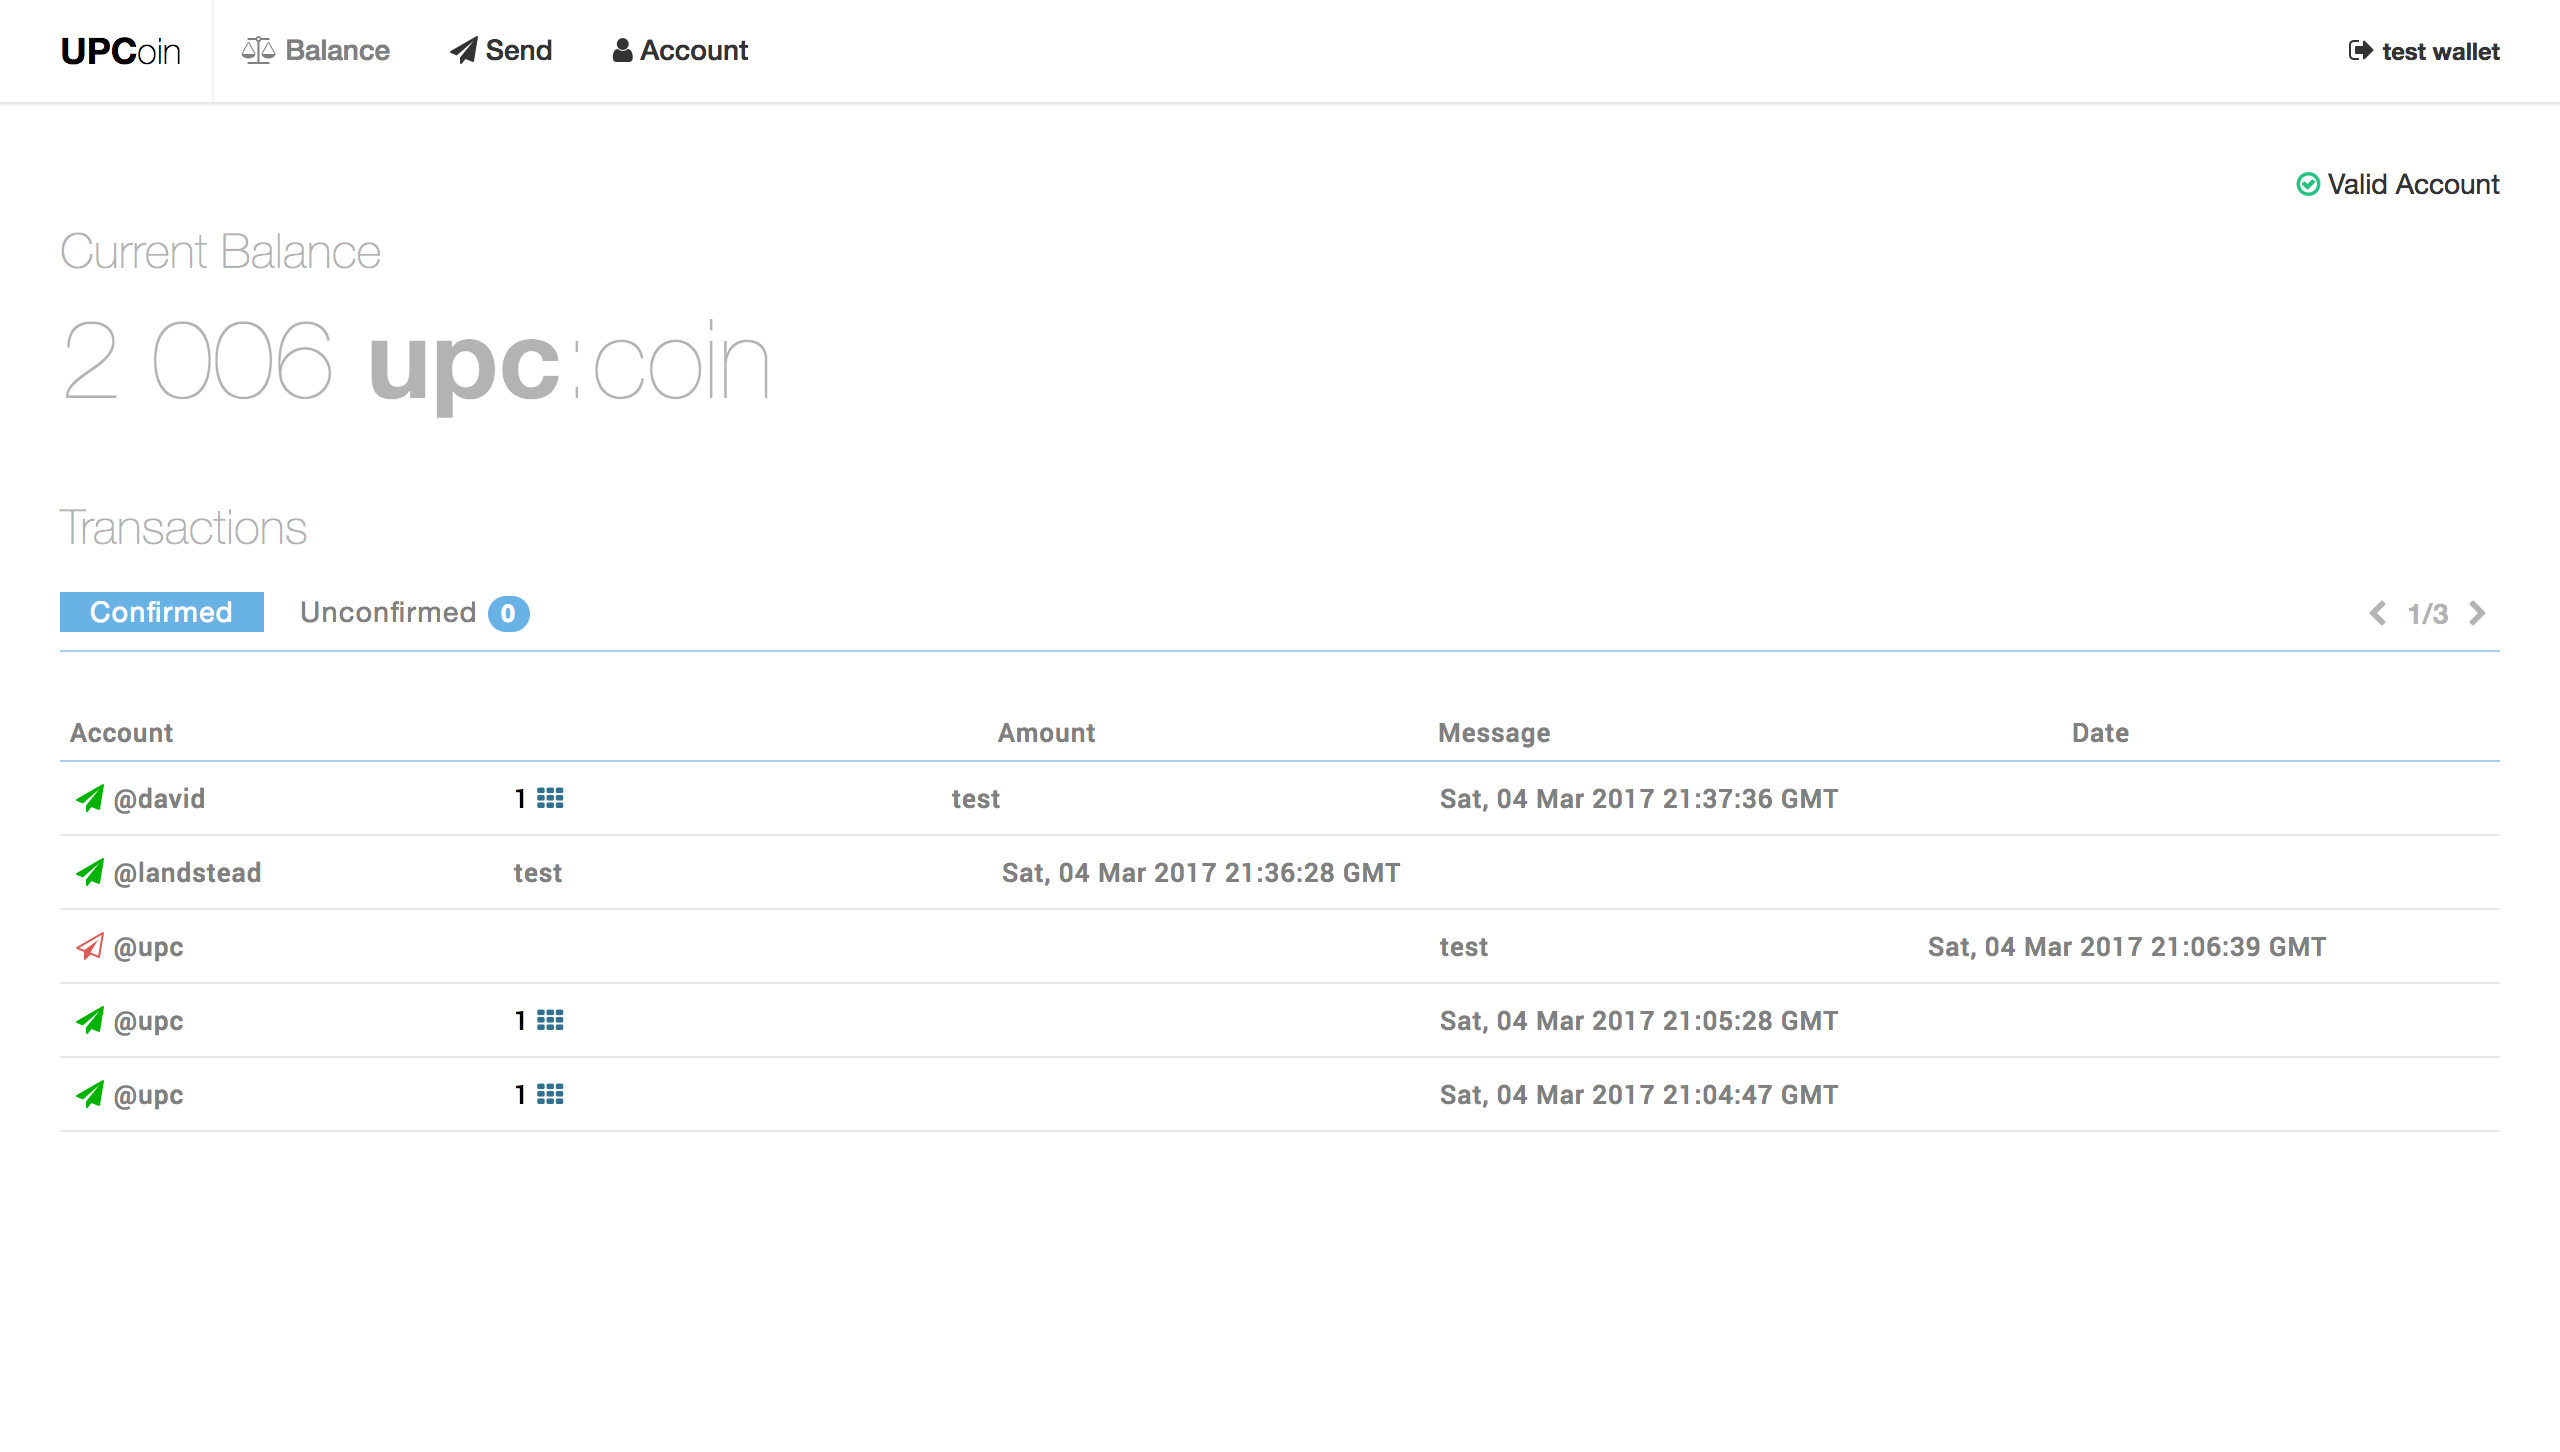The width and height of the screenshot is (2560, 1452).
Task: Click the logout icon next to test wallet
Action: (2360, 51)
